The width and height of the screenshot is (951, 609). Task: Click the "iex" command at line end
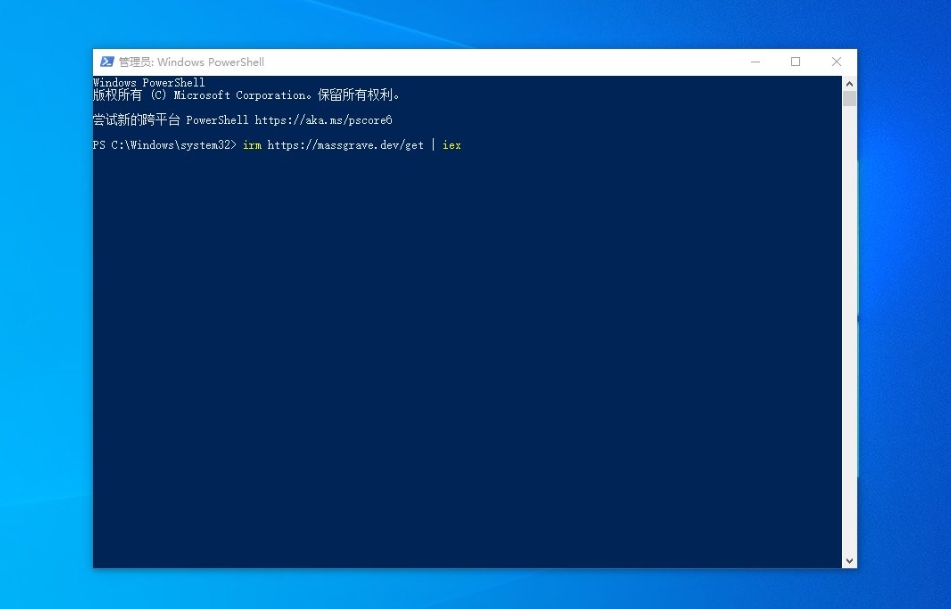452,145
